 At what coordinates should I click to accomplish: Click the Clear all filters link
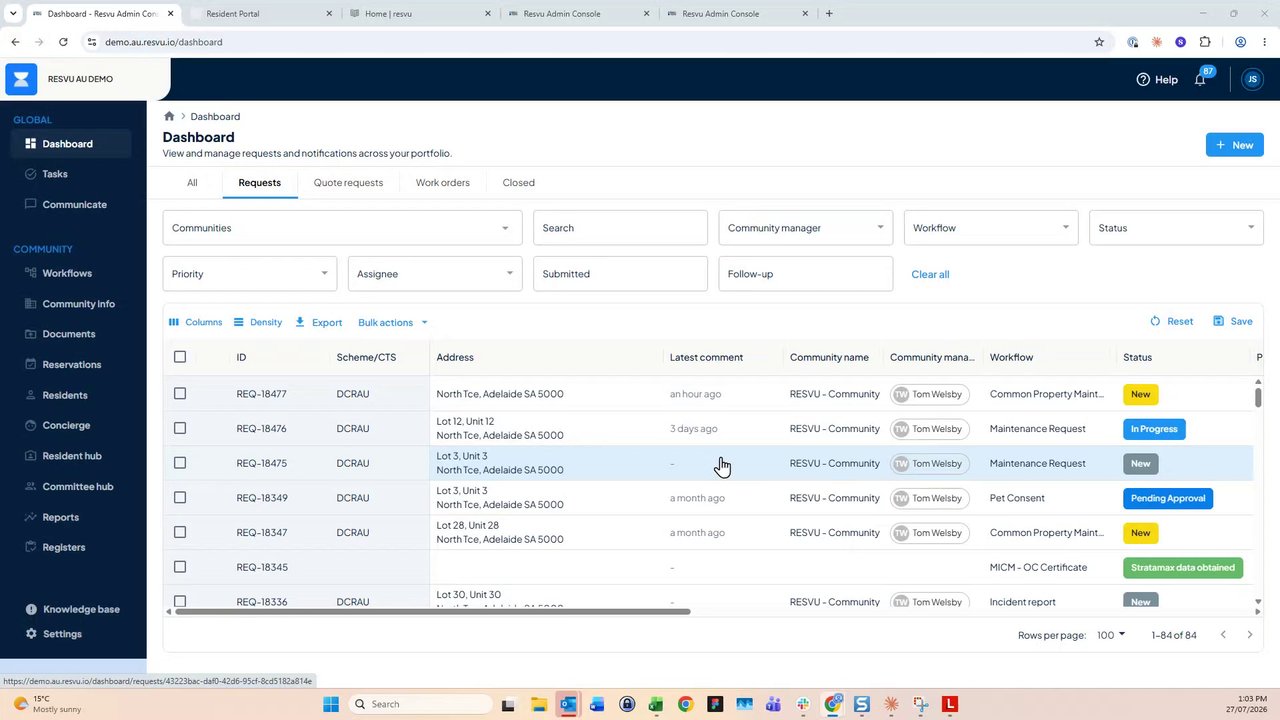point(930,274)
